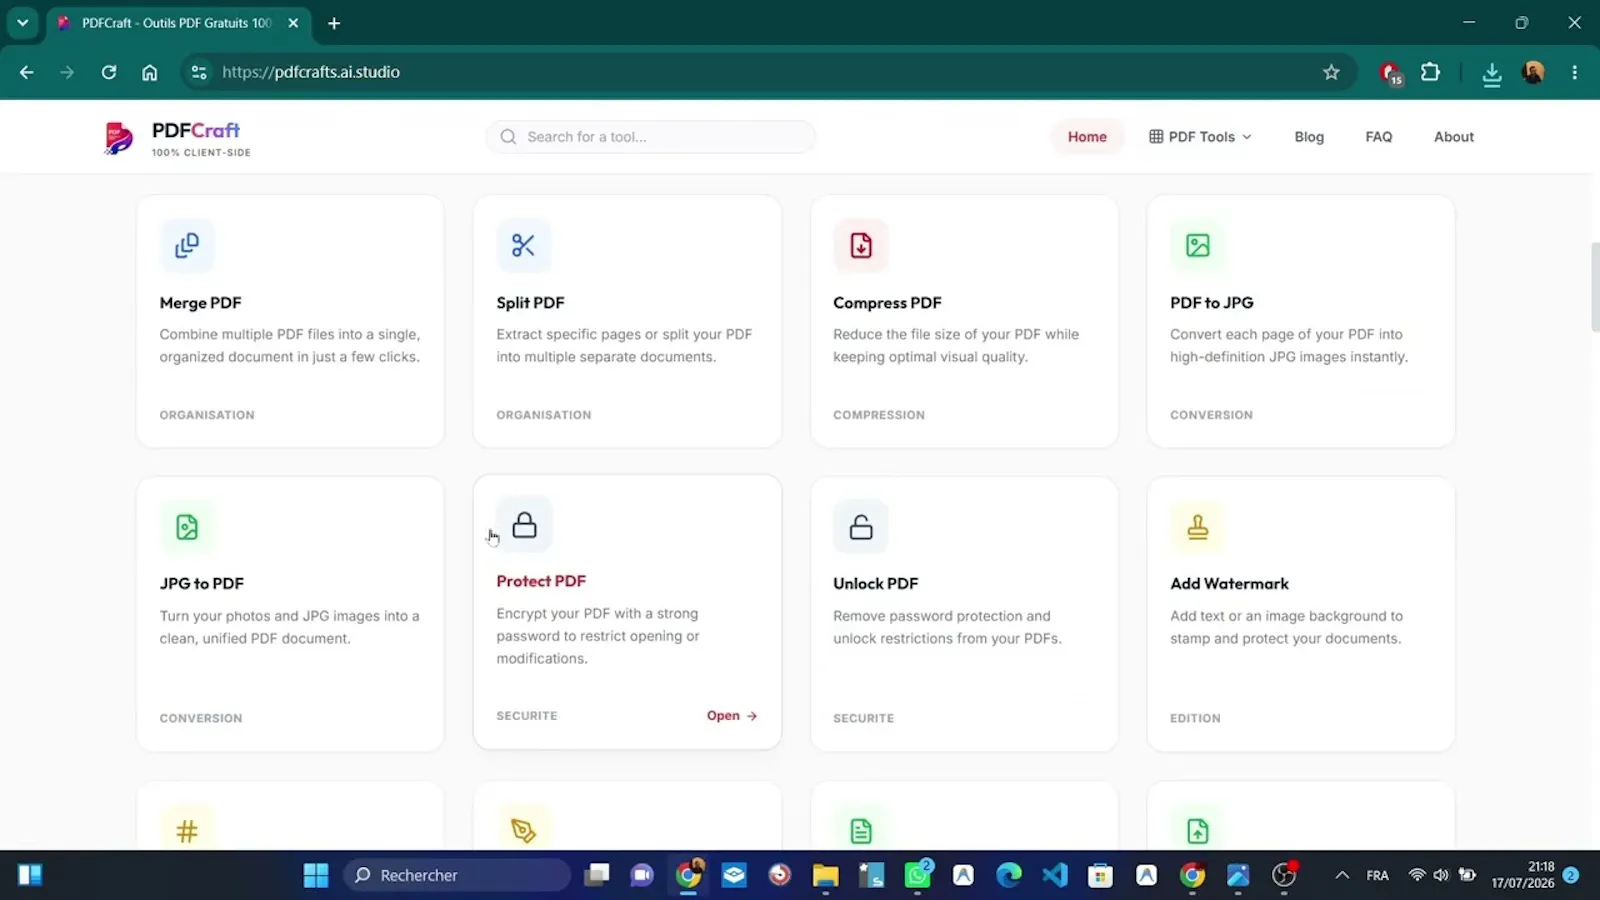Screen dimensions: 1600x900
Task: Open the Blog page
Action: (x=1309, y=137)
